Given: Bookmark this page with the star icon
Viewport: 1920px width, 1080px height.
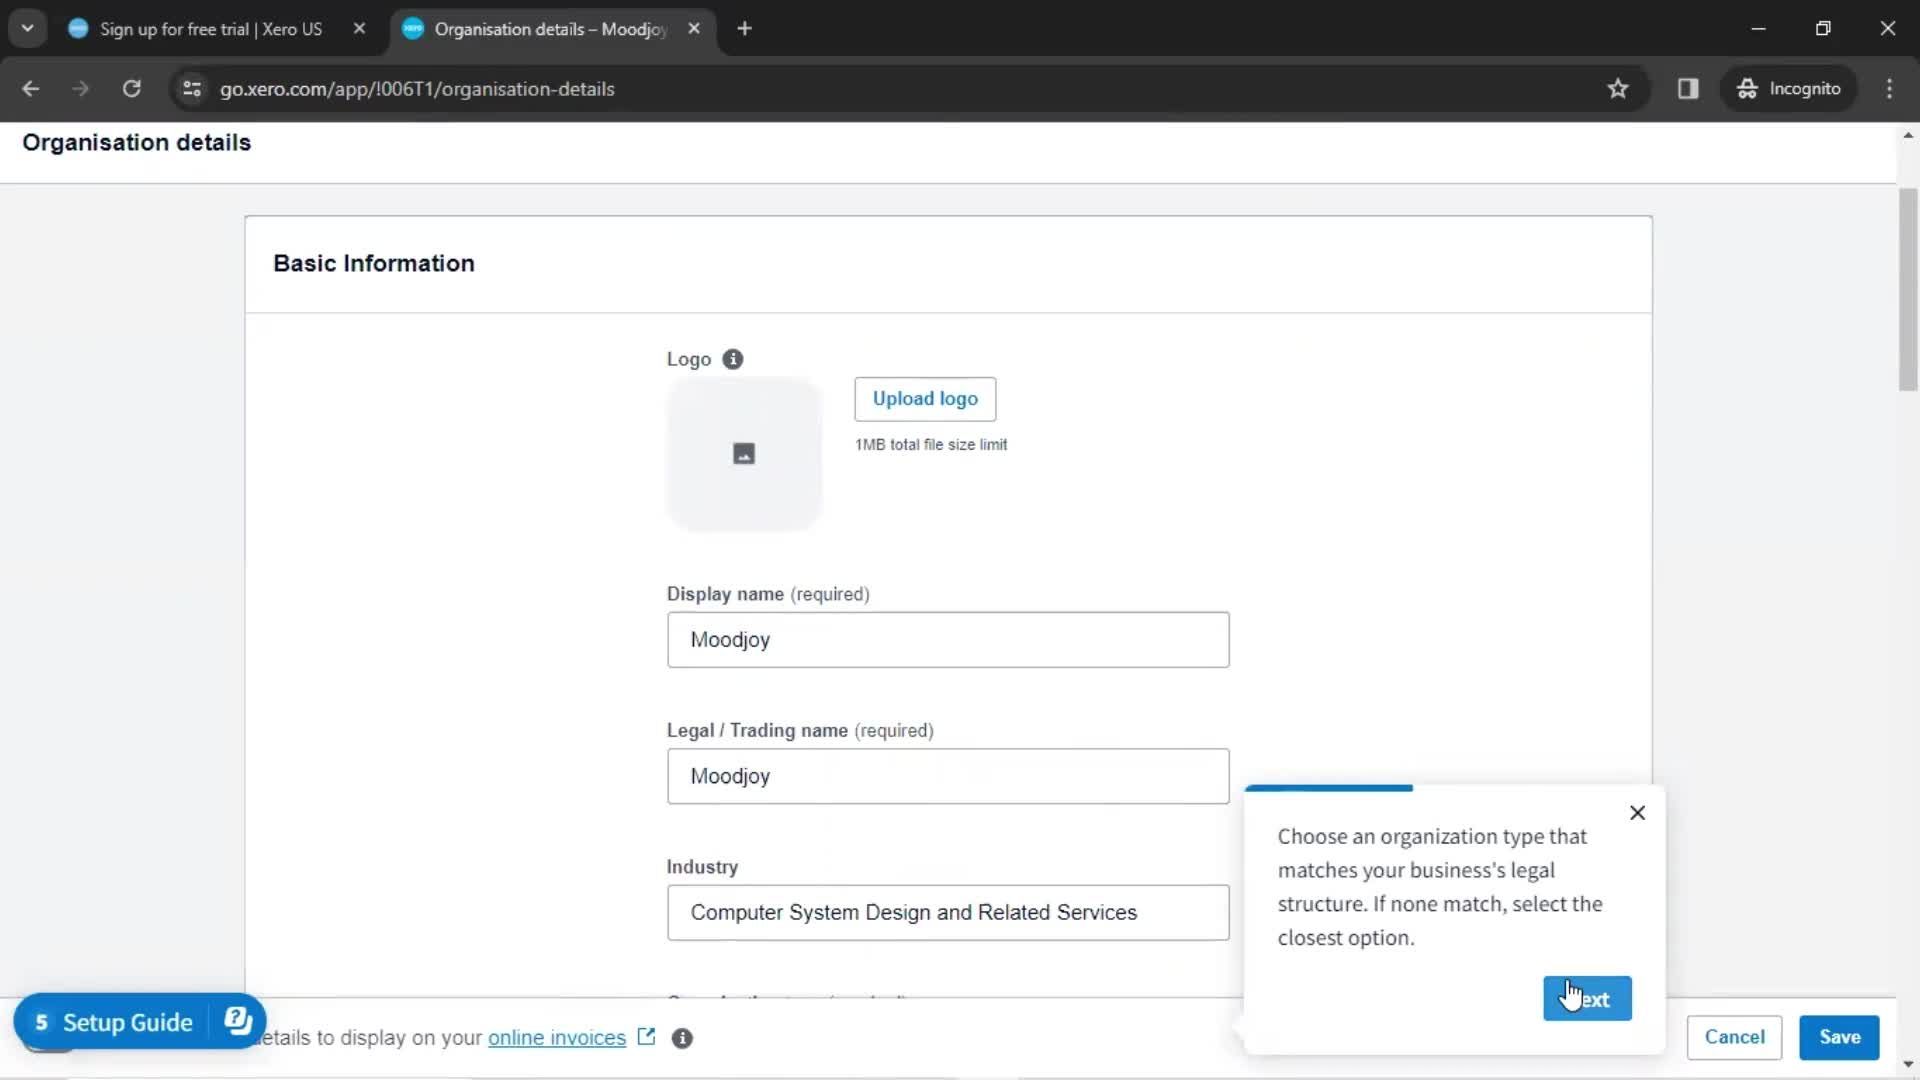Looking at the screenshot, I should tap(1618, 89).
